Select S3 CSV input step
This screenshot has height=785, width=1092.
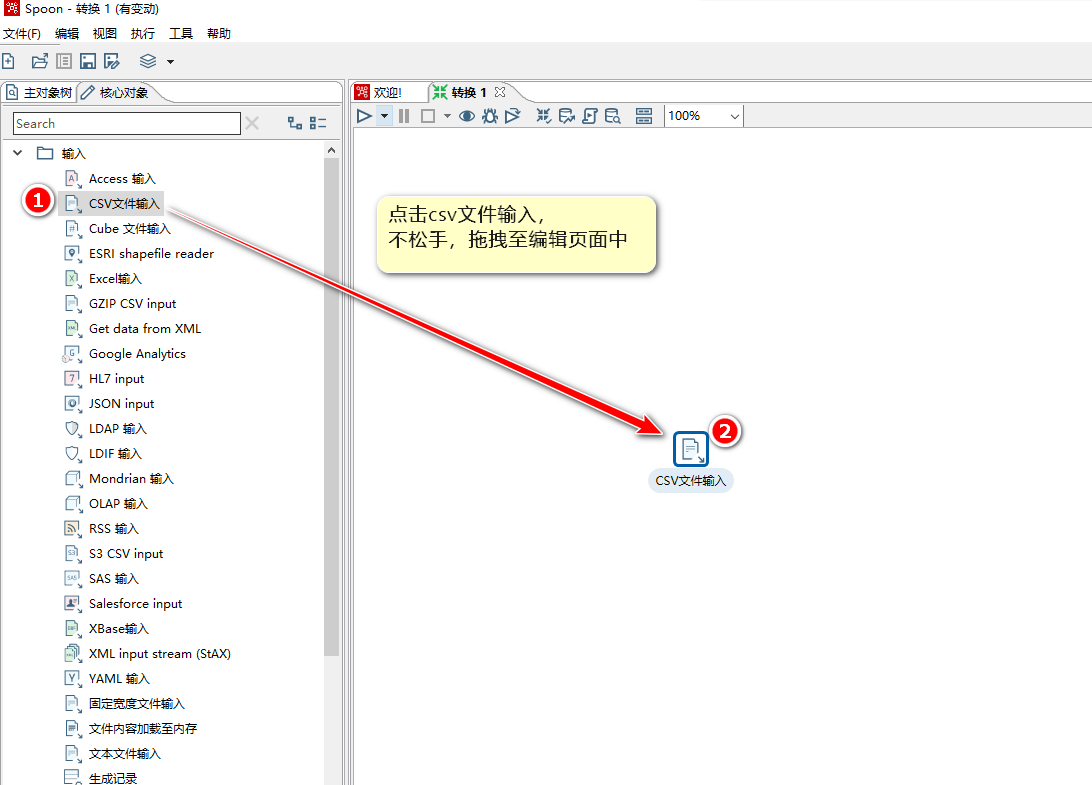(x=114, y=554)
